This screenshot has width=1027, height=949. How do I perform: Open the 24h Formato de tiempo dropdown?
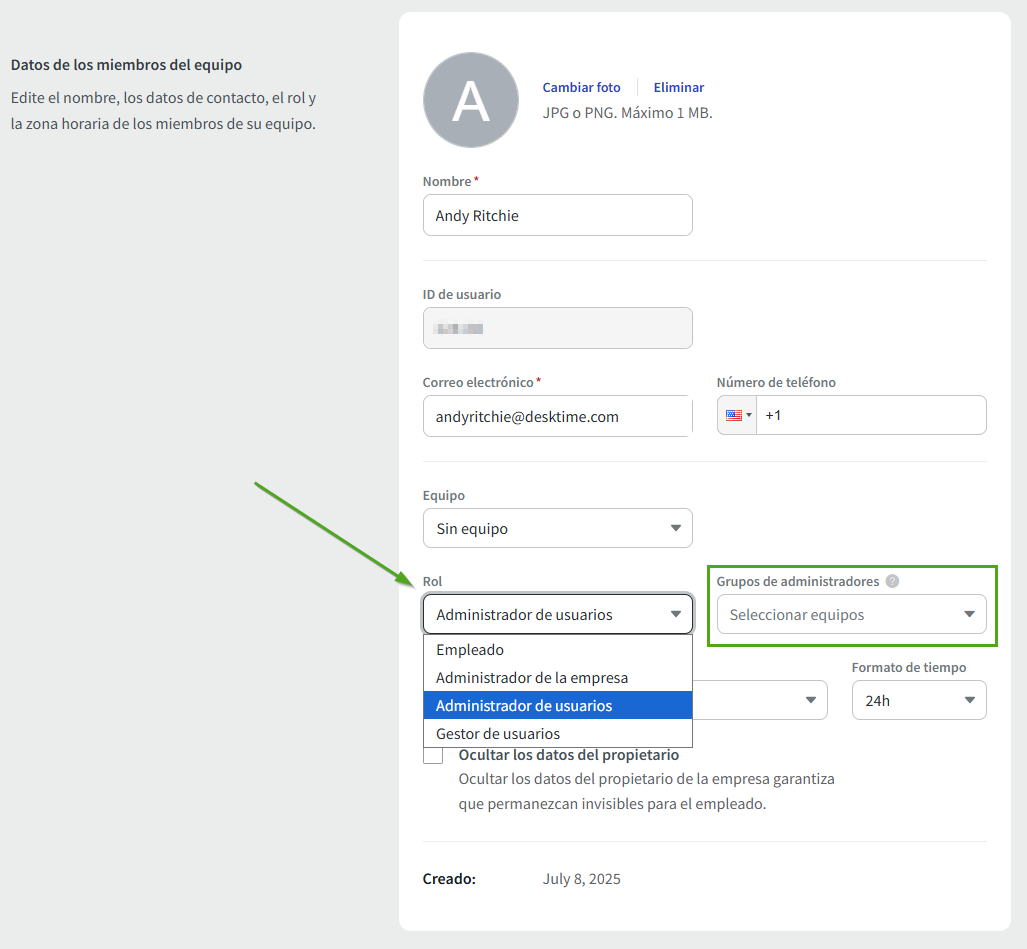click(x=918, y=700)
